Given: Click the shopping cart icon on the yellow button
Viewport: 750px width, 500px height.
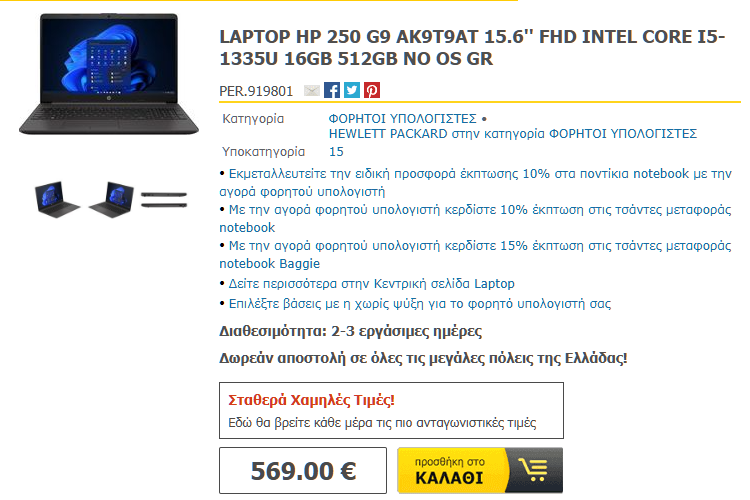Looking at the screenshot, I should [x=534, y=470].
